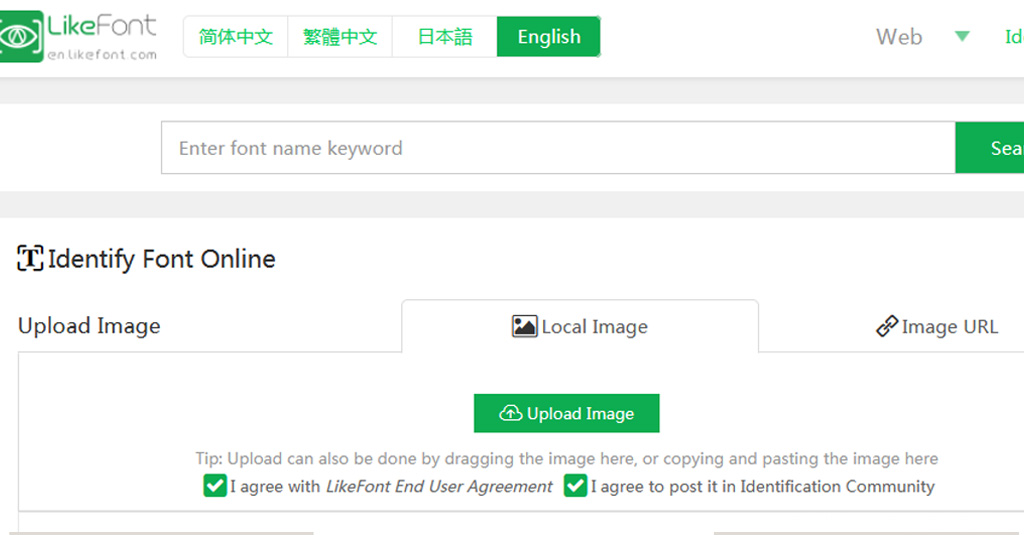Uncheck the post in Identification Community checkbox

575,486
